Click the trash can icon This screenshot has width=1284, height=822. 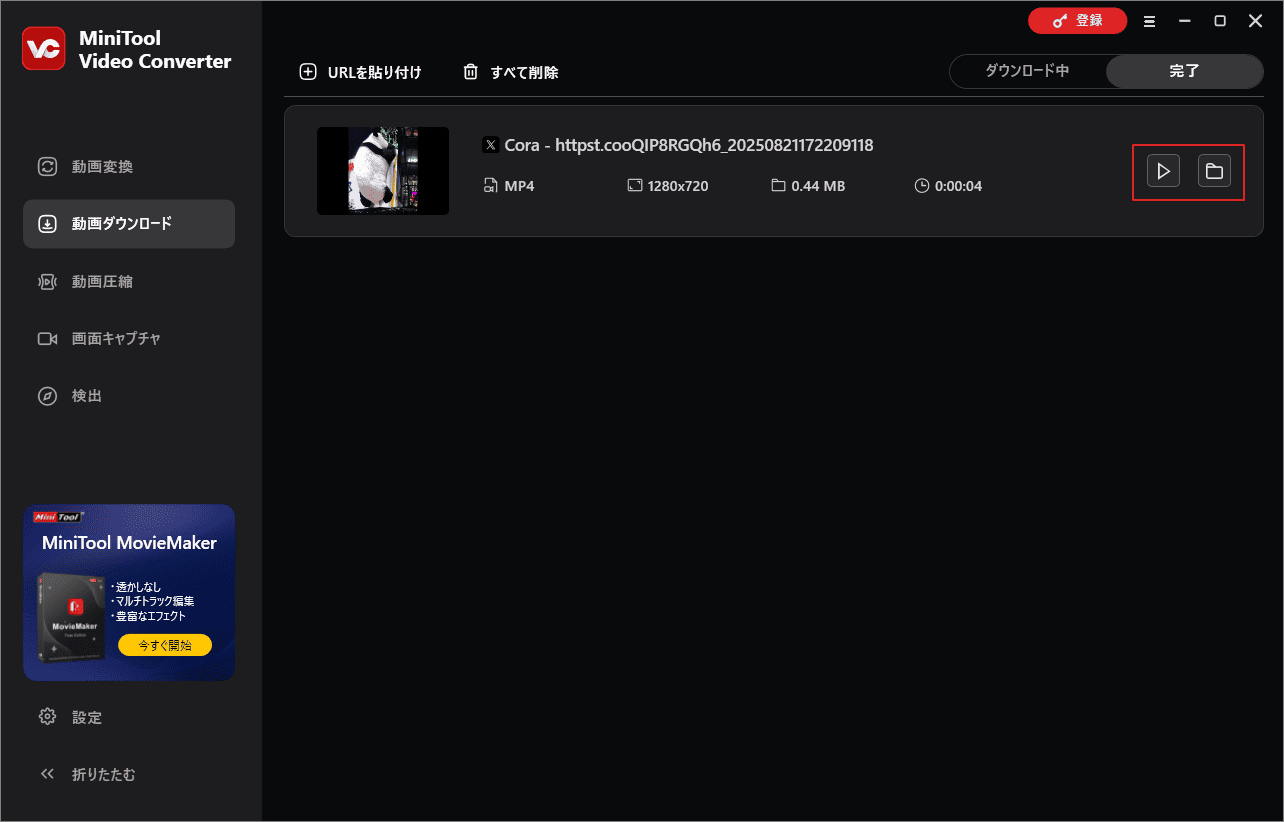pyautogui.click(x=470, y=72)
